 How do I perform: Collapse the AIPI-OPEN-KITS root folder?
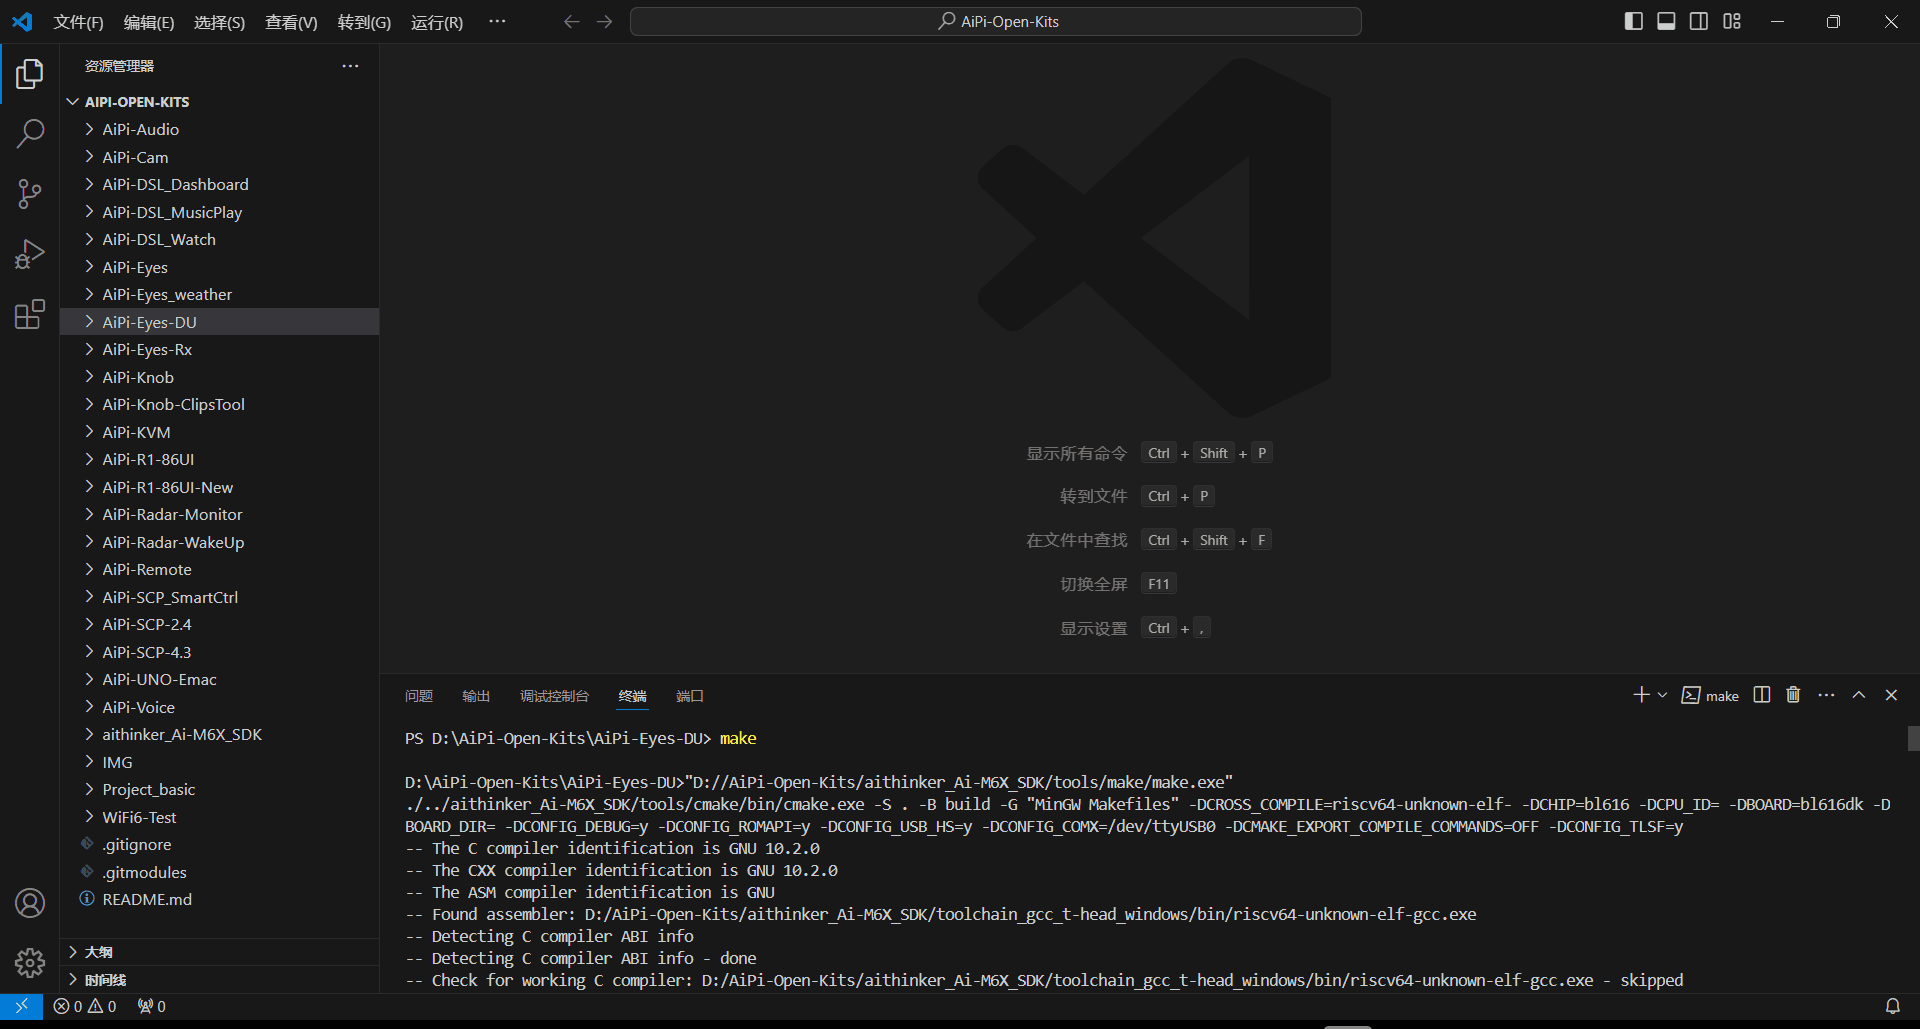coord(220,102)
